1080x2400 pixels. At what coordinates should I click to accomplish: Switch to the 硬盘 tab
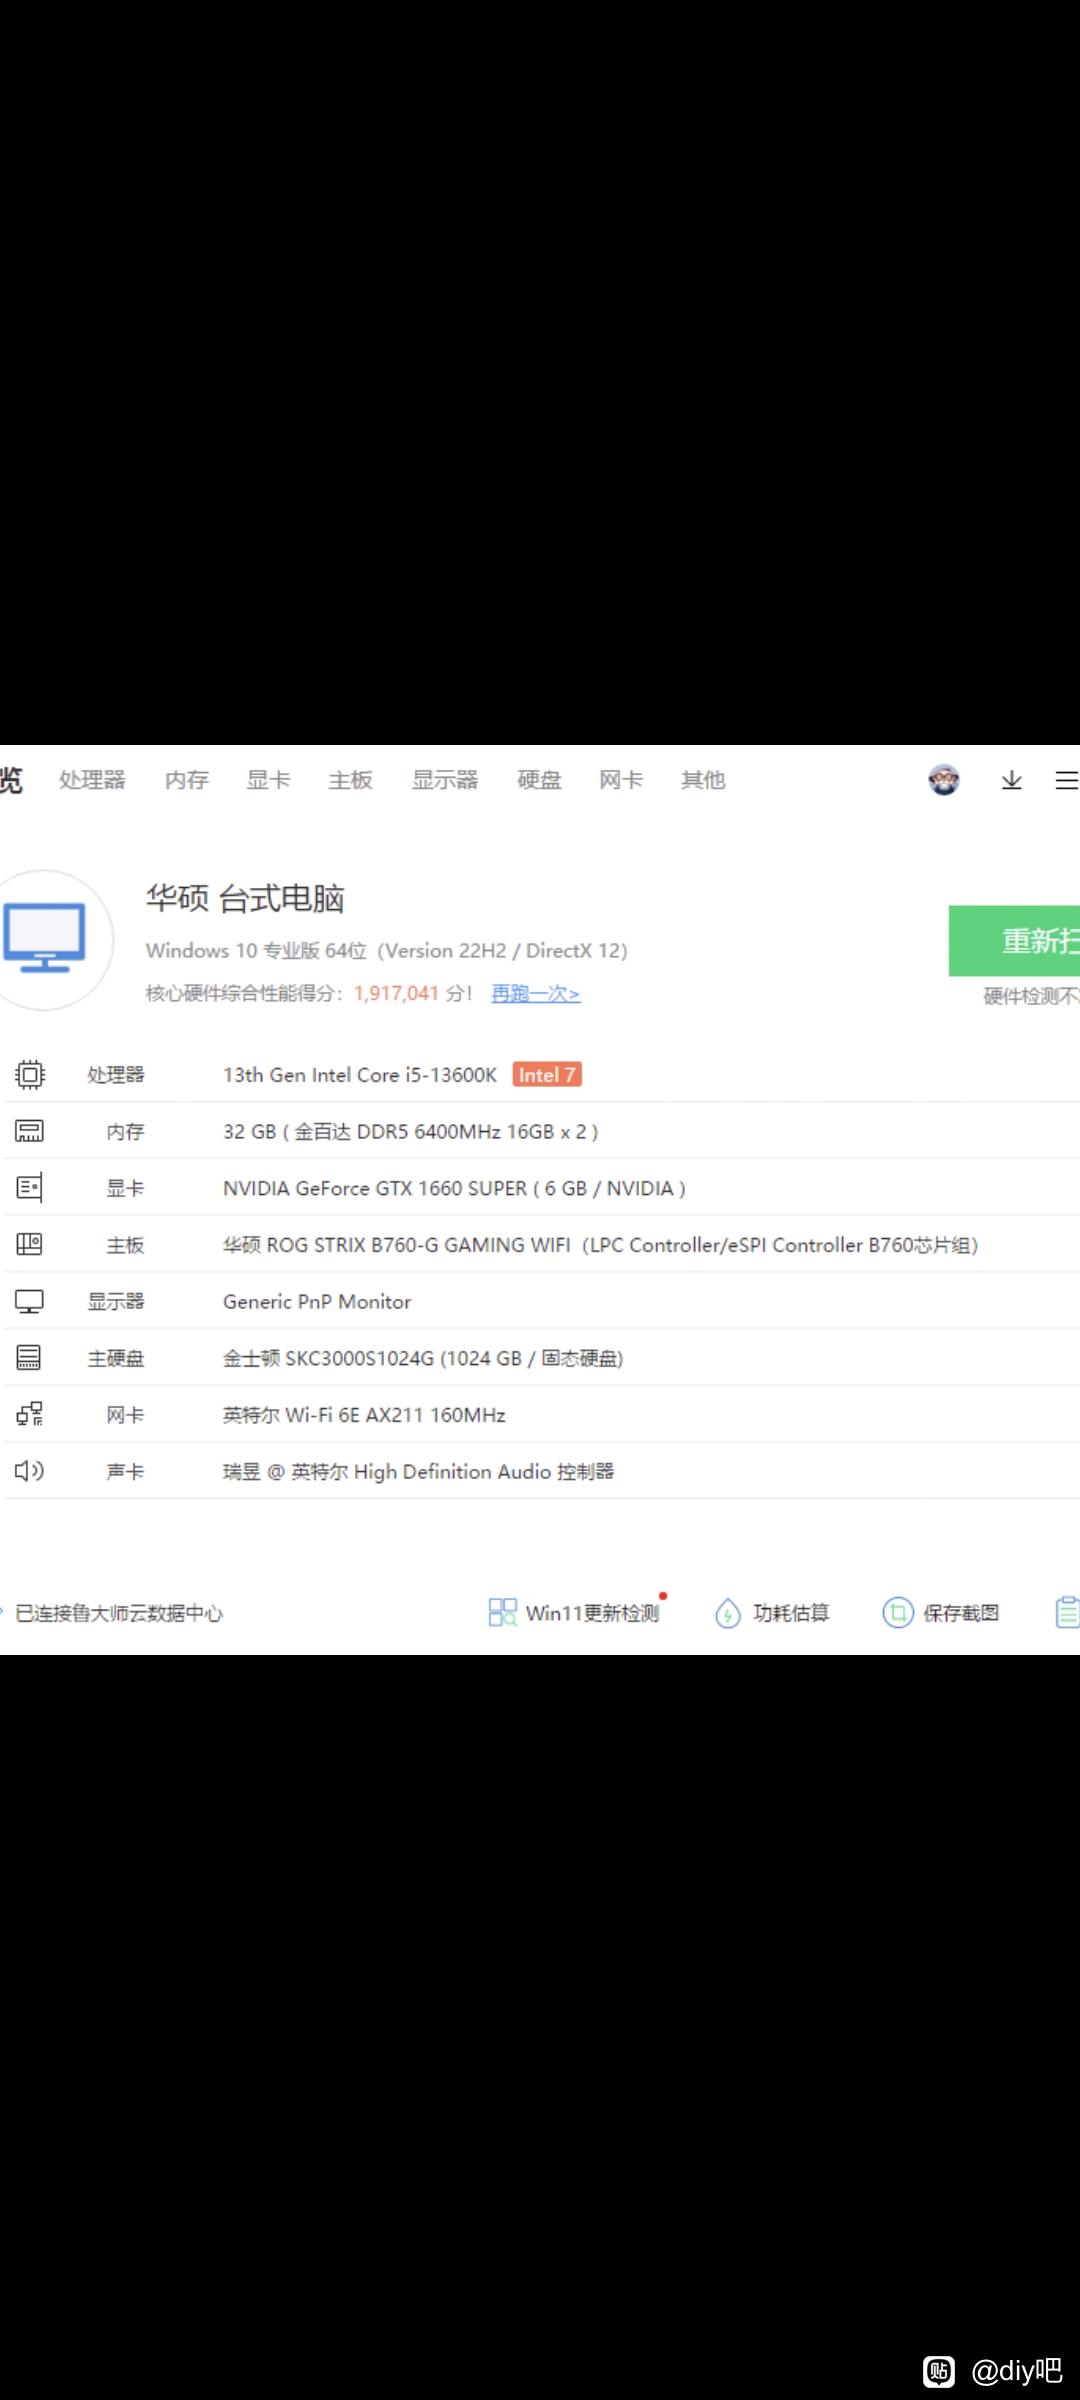tap(539, 780)
